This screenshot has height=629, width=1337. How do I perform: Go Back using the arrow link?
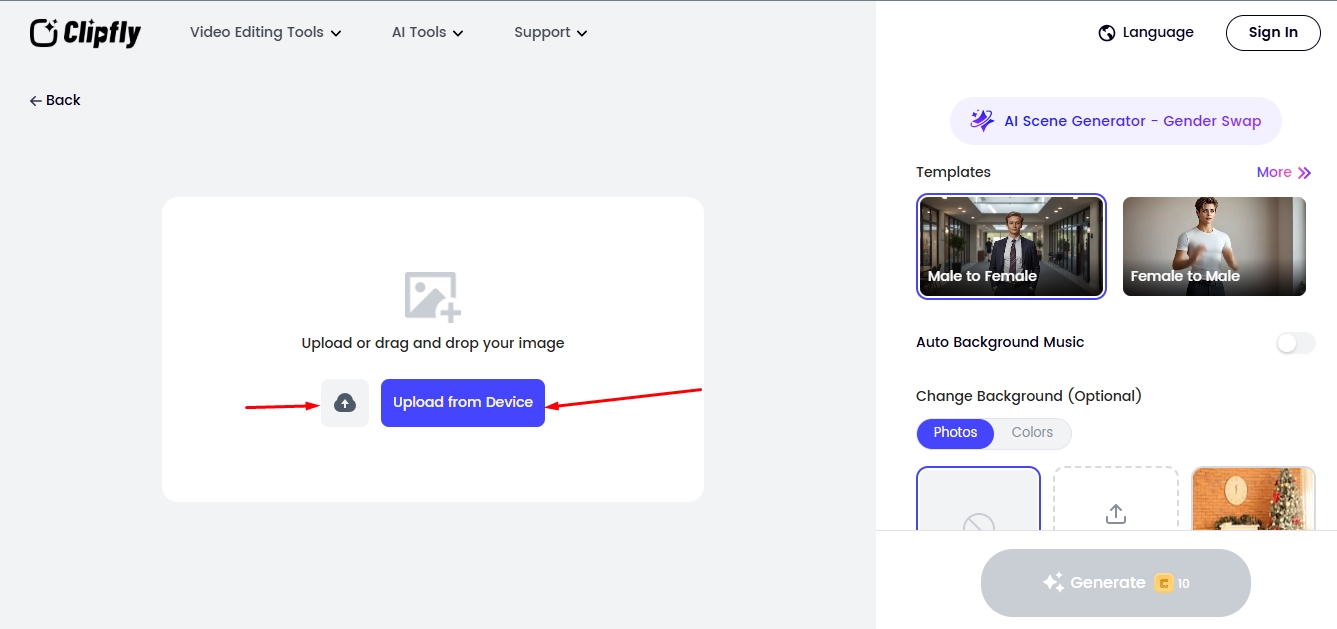click(55, 100)
